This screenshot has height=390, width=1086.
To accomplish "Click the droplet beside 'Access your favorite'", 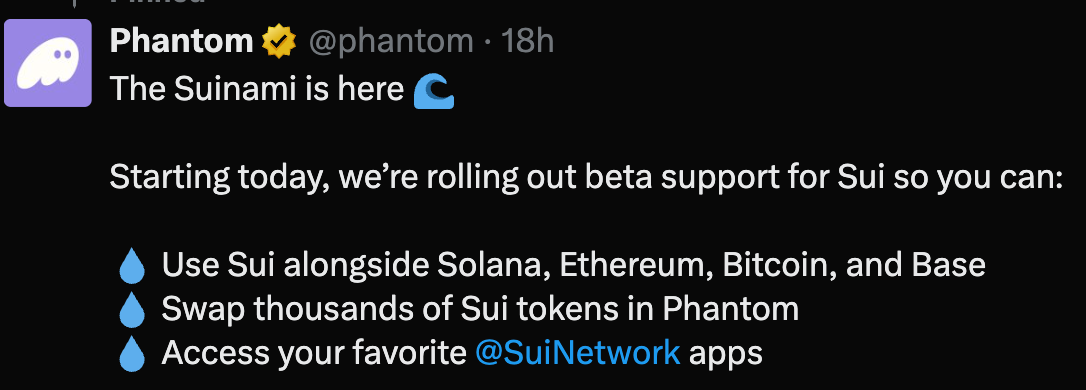I will click(132, 355).
